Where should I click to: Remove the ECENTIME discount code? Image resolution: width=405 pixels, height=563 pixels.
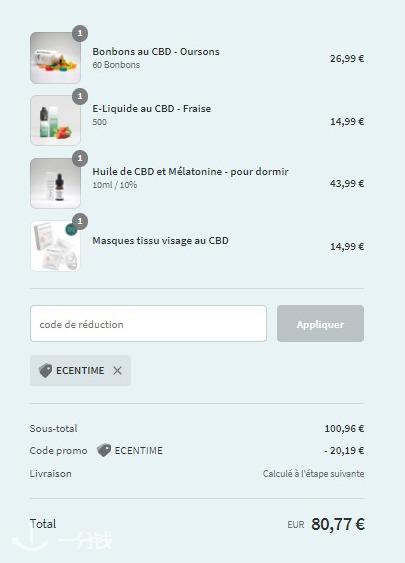117,371
